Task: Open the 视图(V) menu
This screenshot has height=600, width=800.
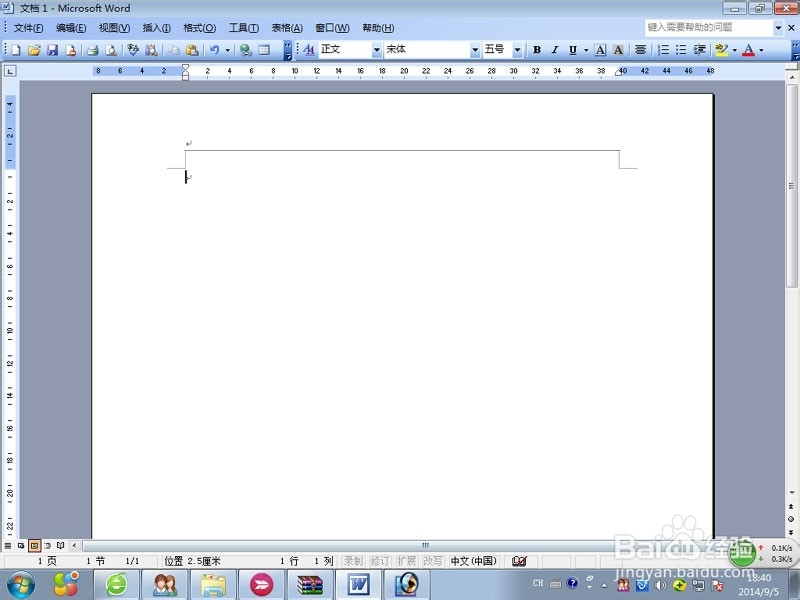Action: coord(114,28)
